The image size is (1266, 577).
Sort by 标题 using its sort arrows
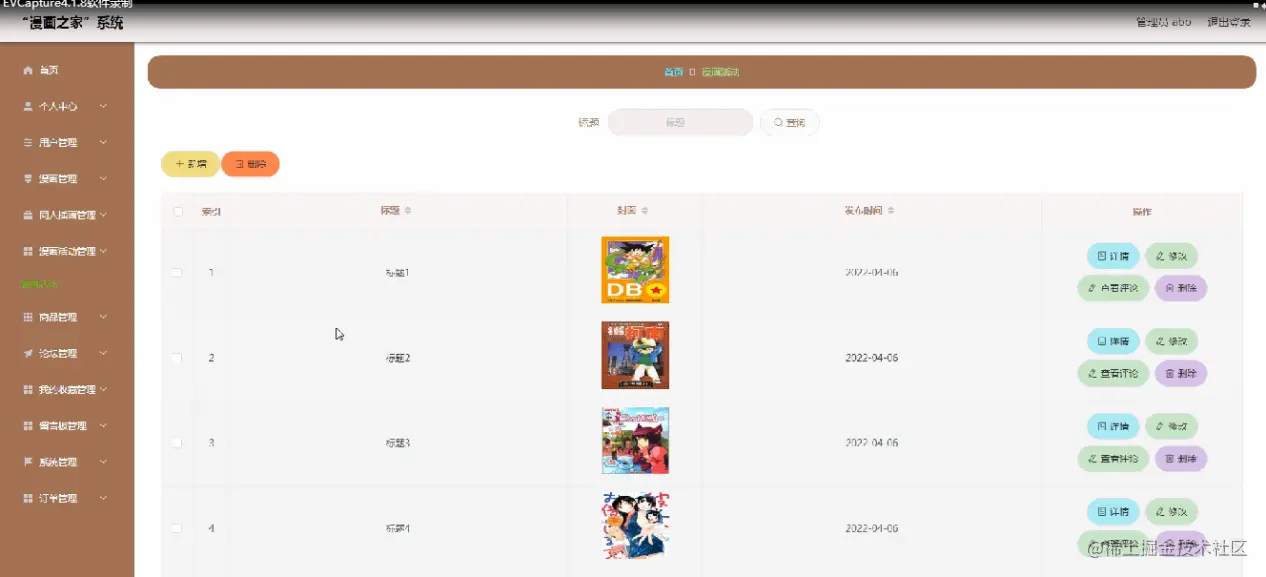pyautogui.click(x=408, y=211)
